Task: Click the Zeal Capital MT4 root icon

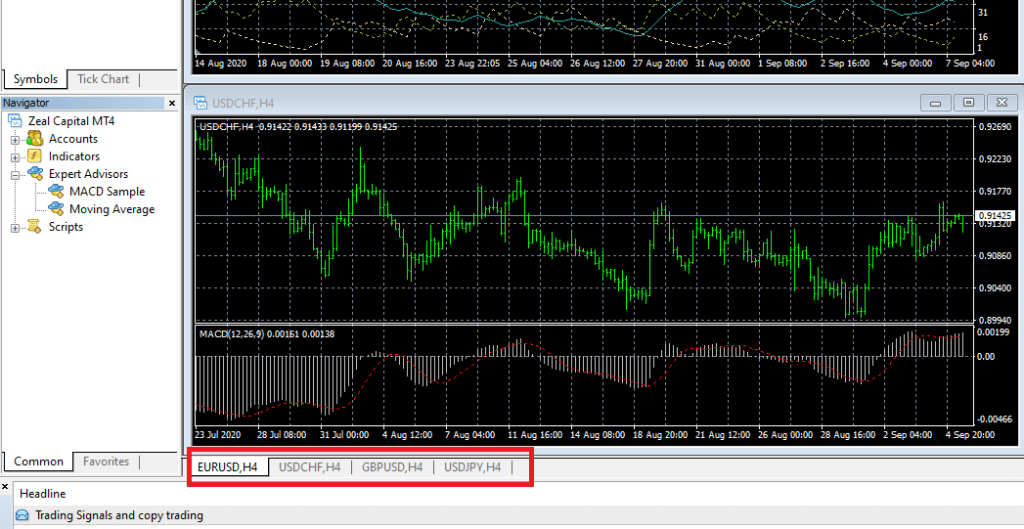Action: tap(15, 121)
